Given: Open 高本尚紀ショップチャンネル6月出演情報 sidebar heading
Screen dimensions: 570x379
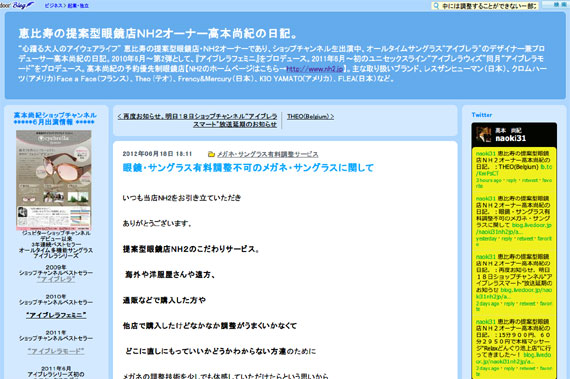Looking at the screenshot, I should (55, 118).
